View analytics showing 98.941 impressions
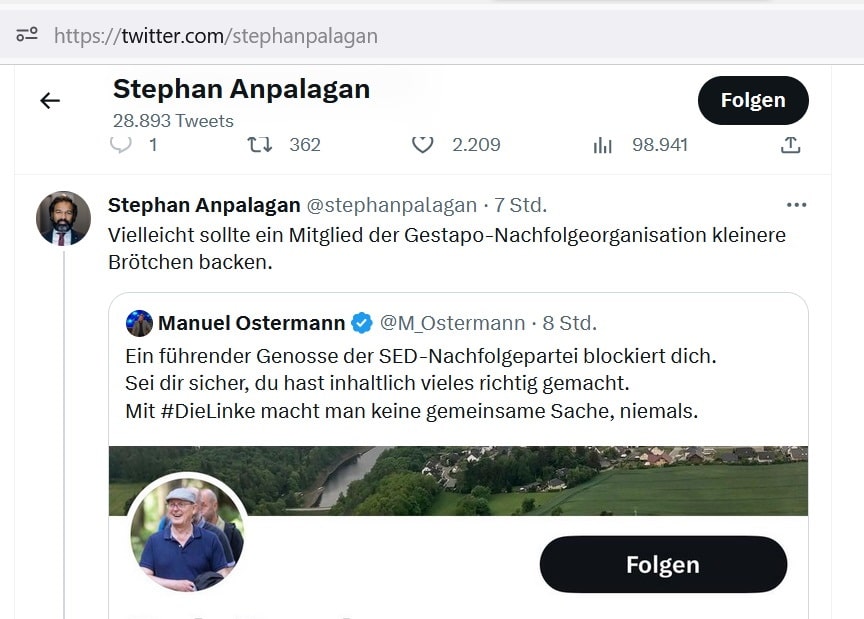The image size is (864, 619). click(602, 144)
